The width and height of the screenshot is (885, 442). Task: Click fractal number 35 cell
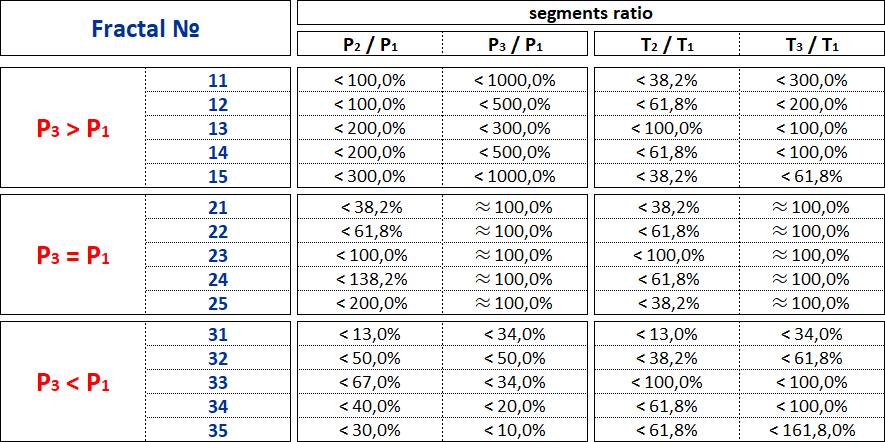(x=218, y=430)
